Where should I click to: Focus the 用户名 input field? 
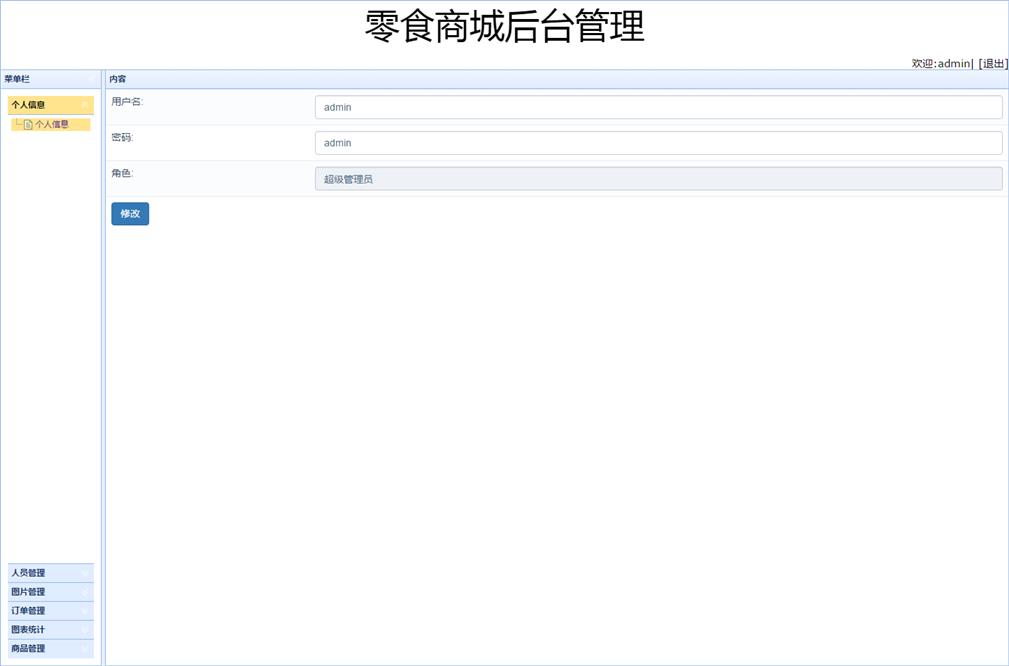[x=658, y=107]
